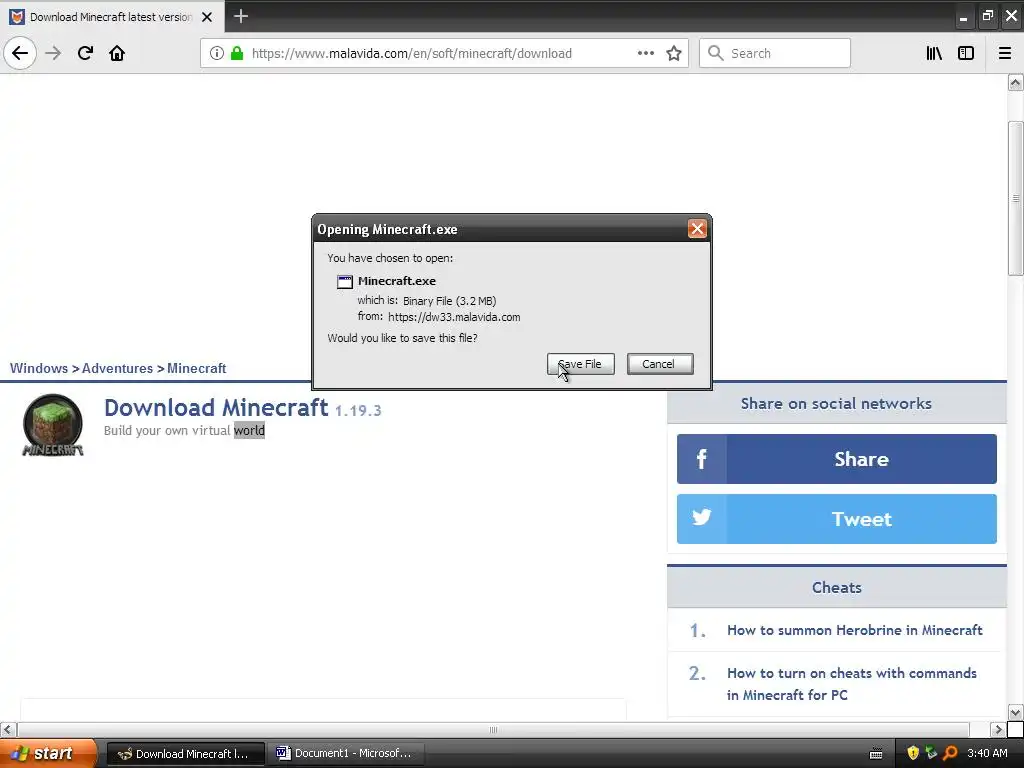Click the Minecraft grass block logo

coord(53,425)
